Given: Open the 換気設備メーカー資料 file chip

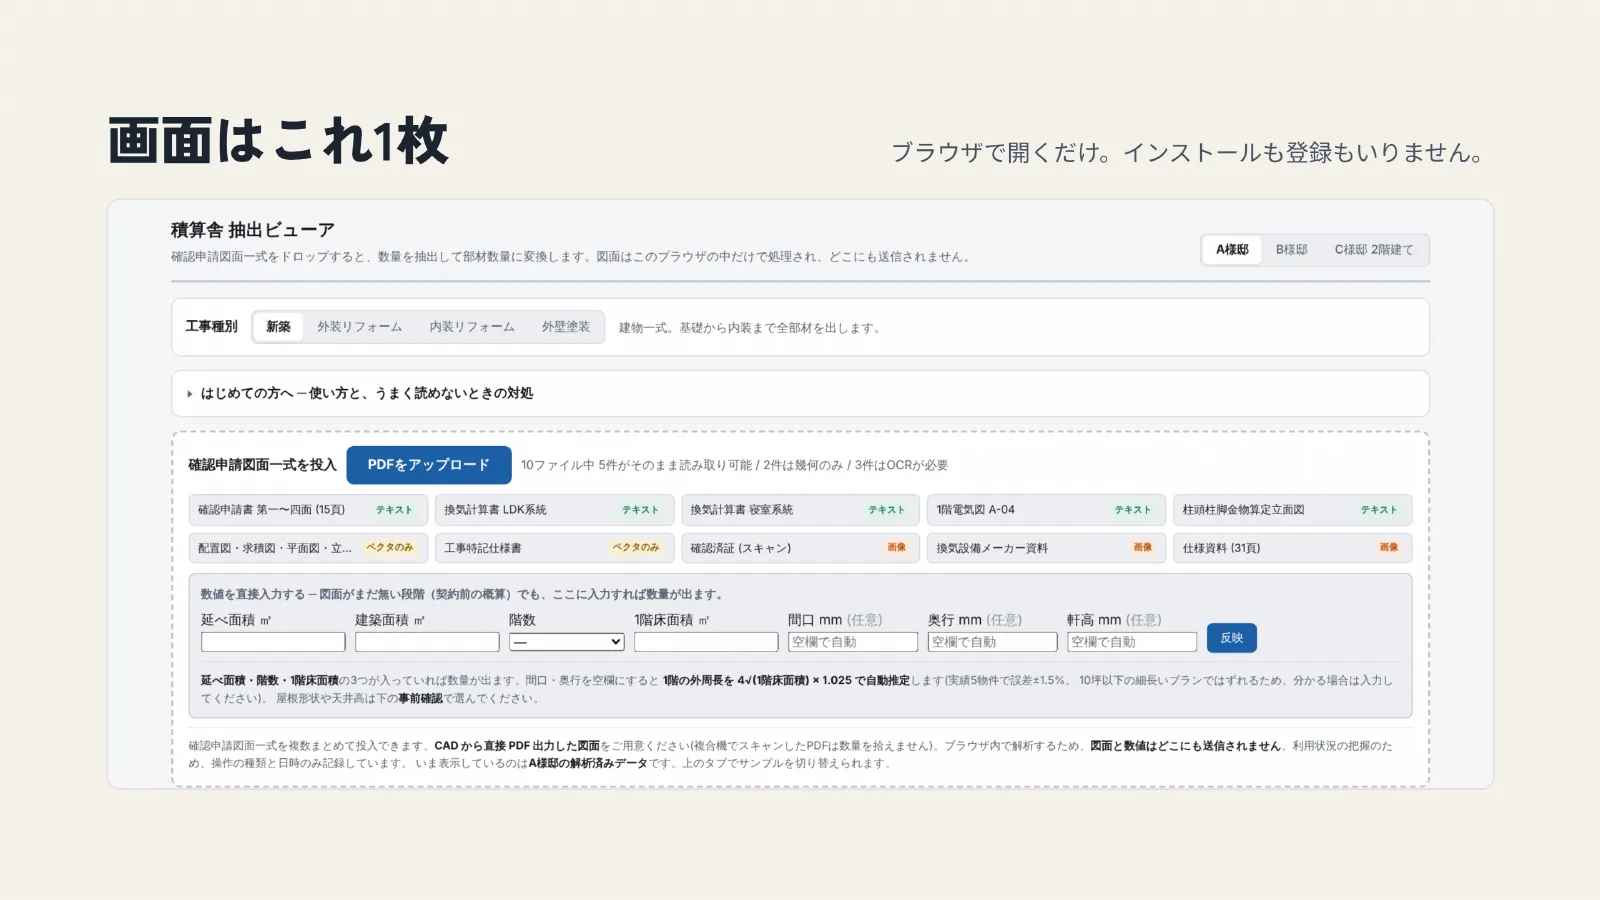Looking at the screenshot, I should (1047, 548).
